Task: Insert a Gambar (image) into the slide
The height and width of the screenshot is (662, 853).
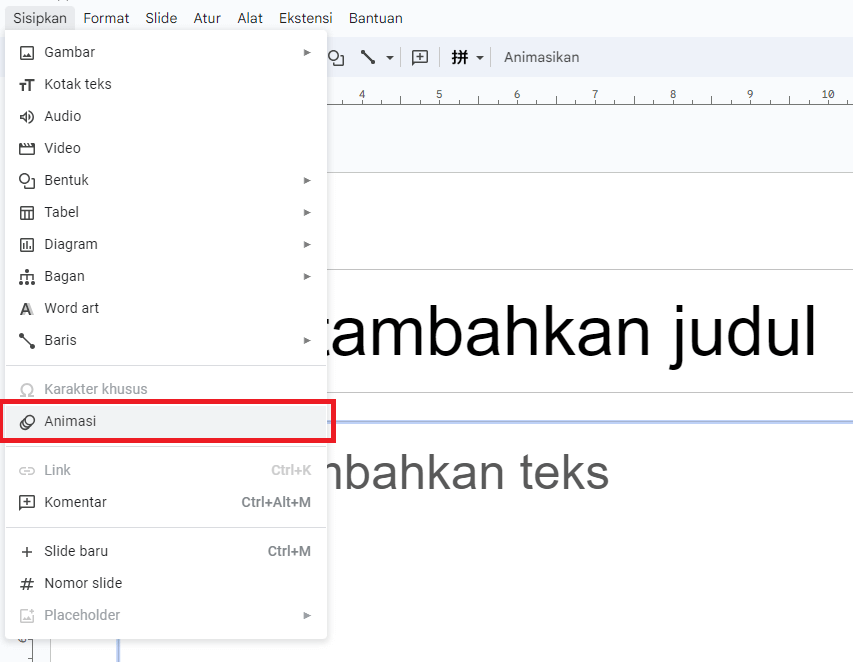Action: [65, 52]
